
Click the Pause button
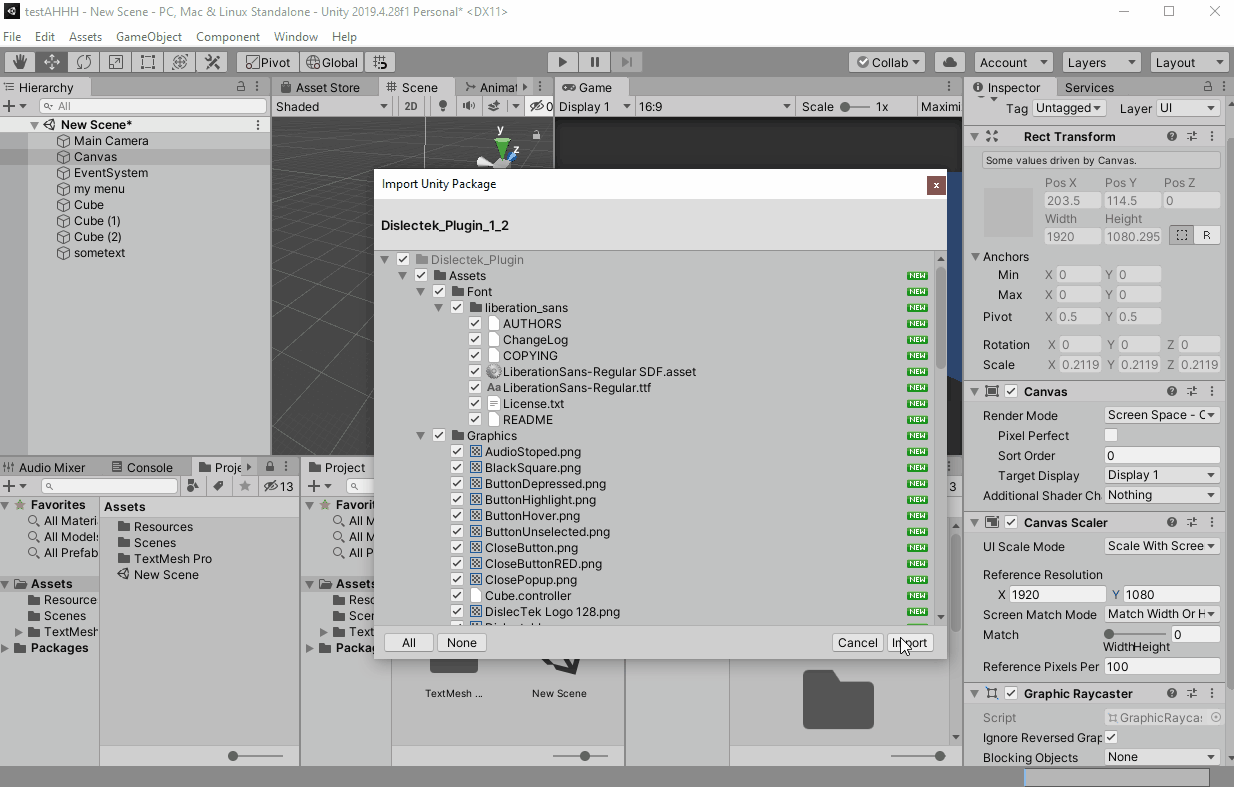595,62
